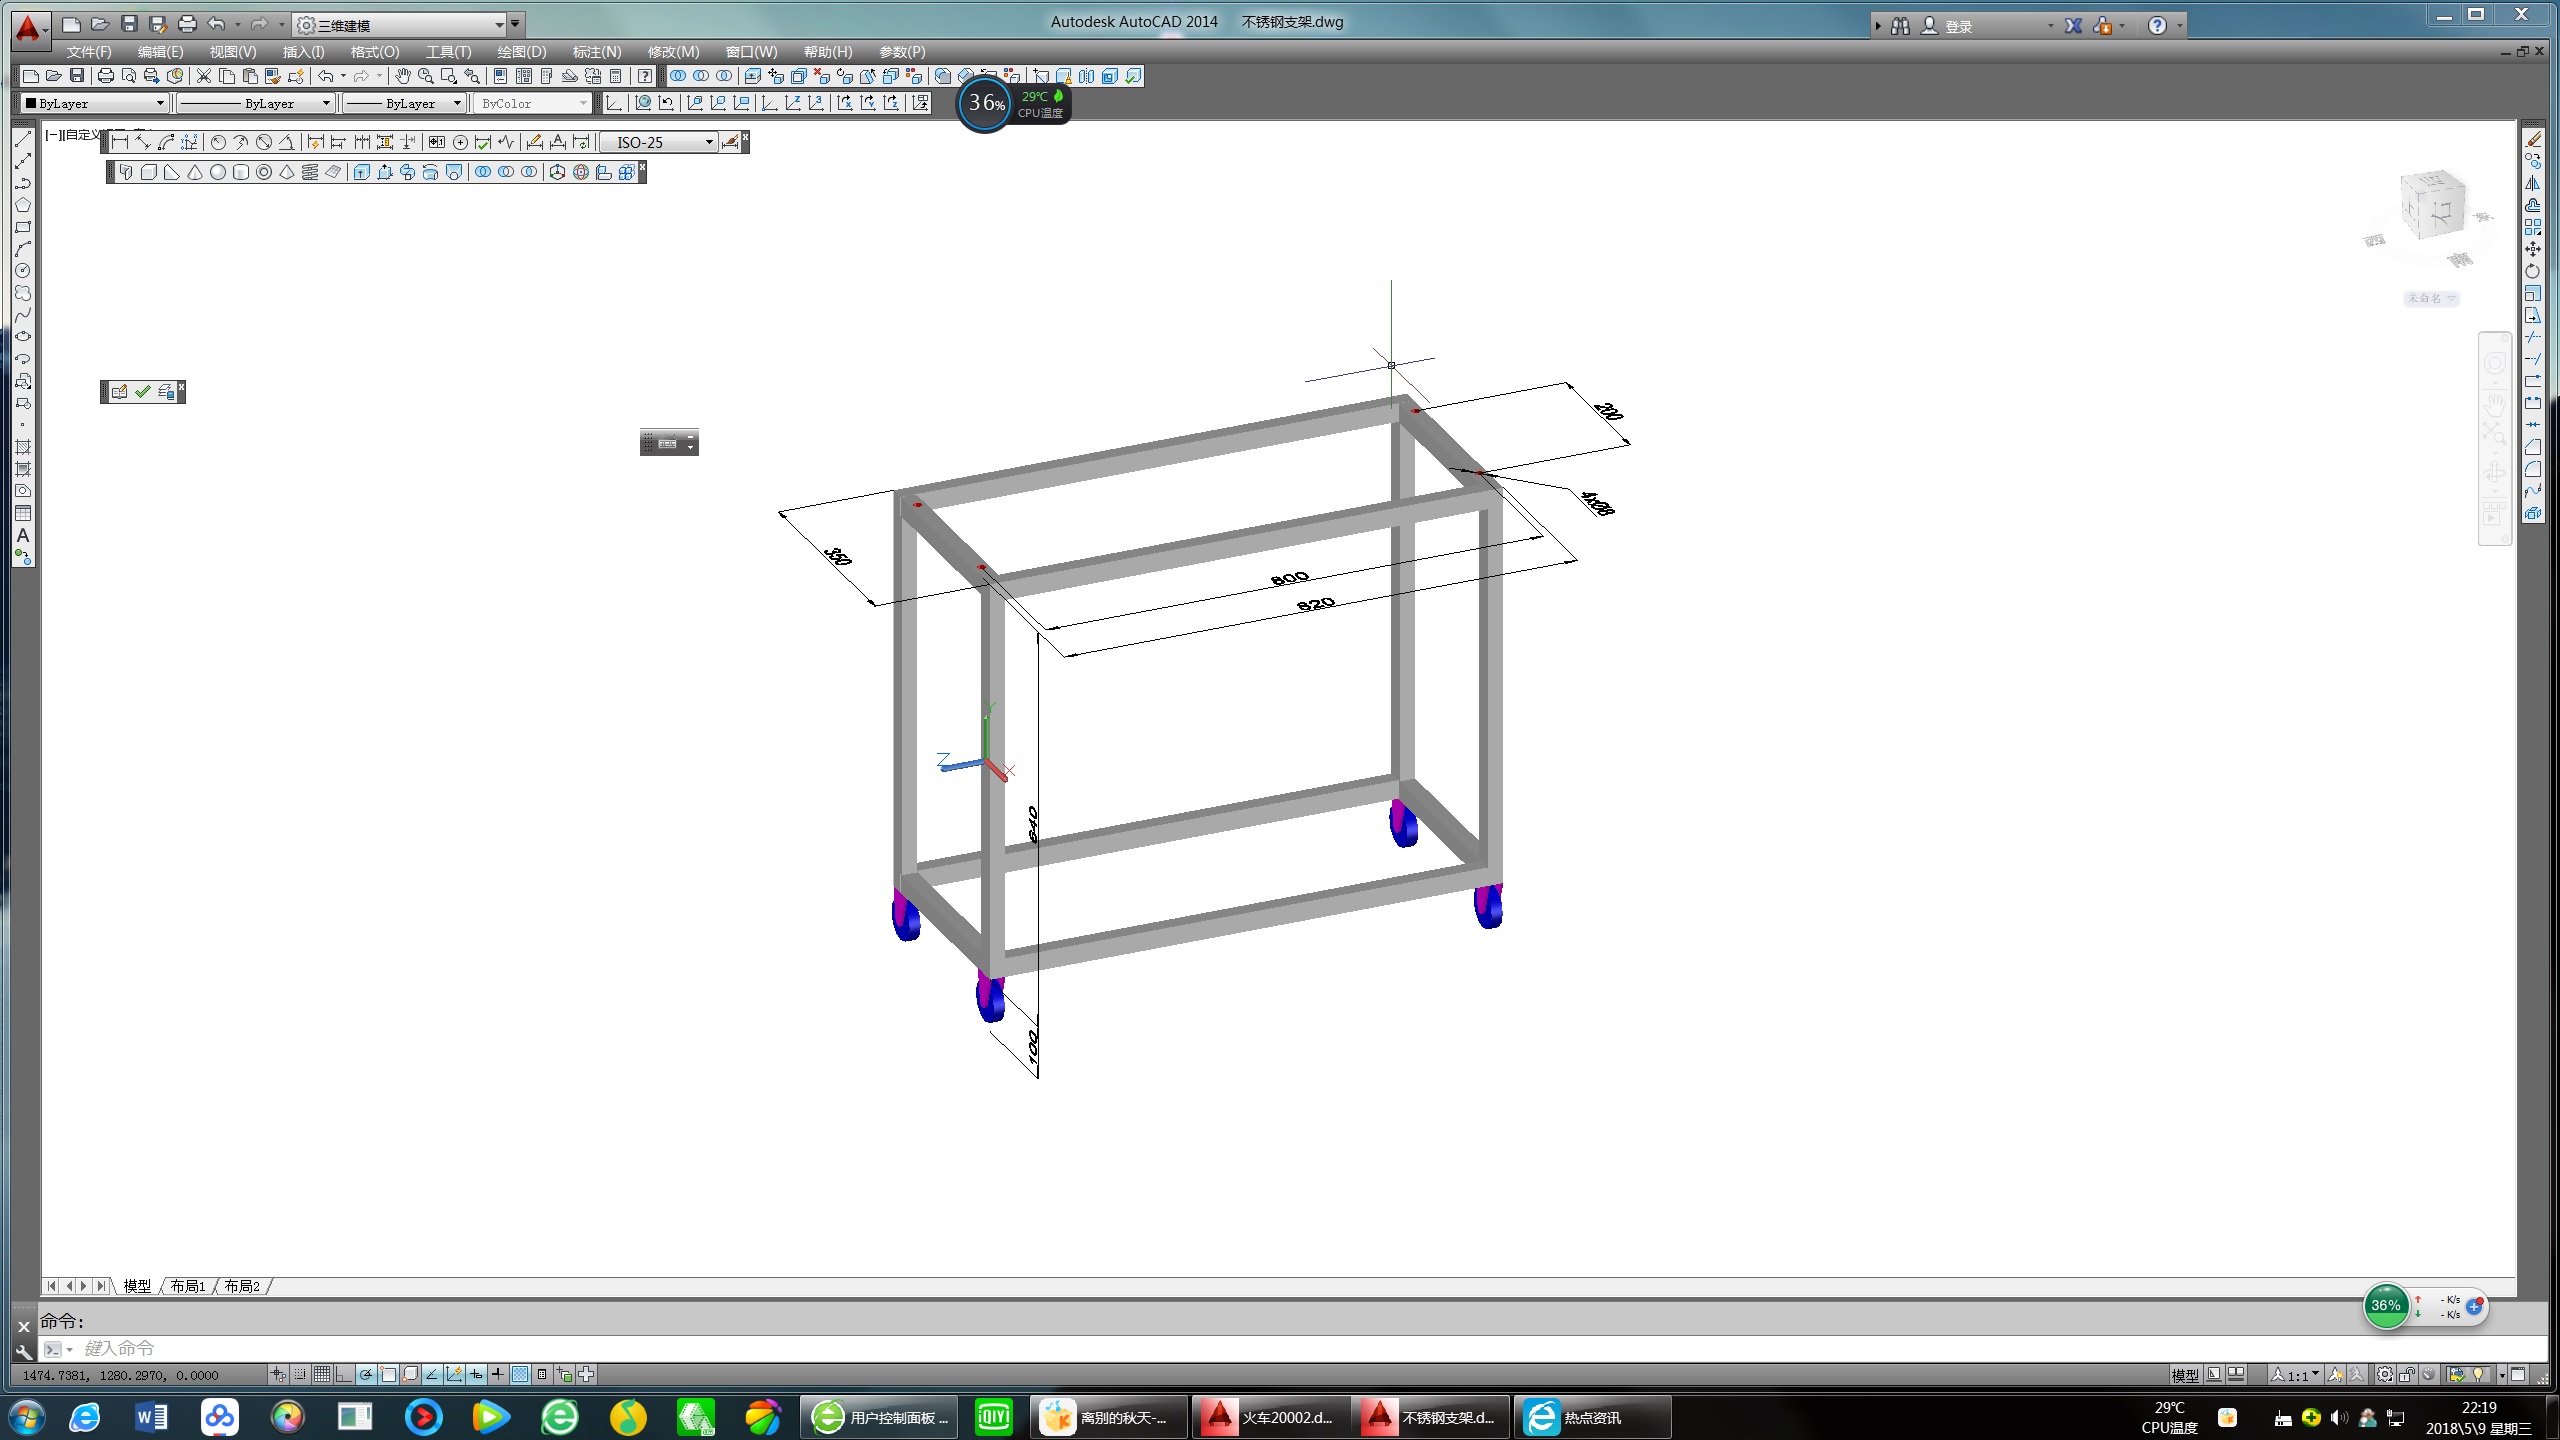Open the 标注(N) menu
The image size is (2560, 1440).
pos(596,52)
